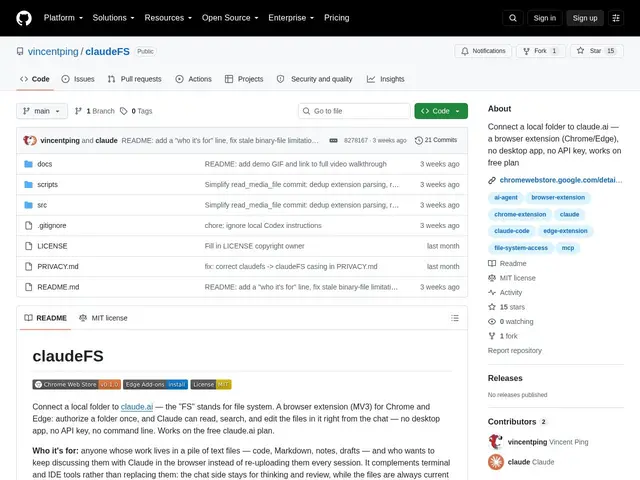
Task: Open the Insights tab
Action: pos(386,79)
